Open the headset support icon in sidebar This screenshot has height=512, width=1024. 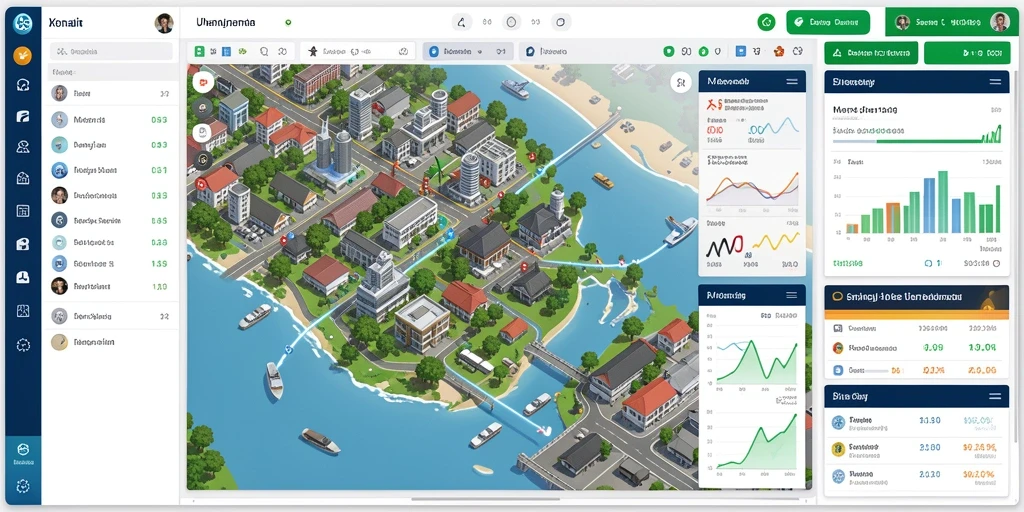coord(23,85)
